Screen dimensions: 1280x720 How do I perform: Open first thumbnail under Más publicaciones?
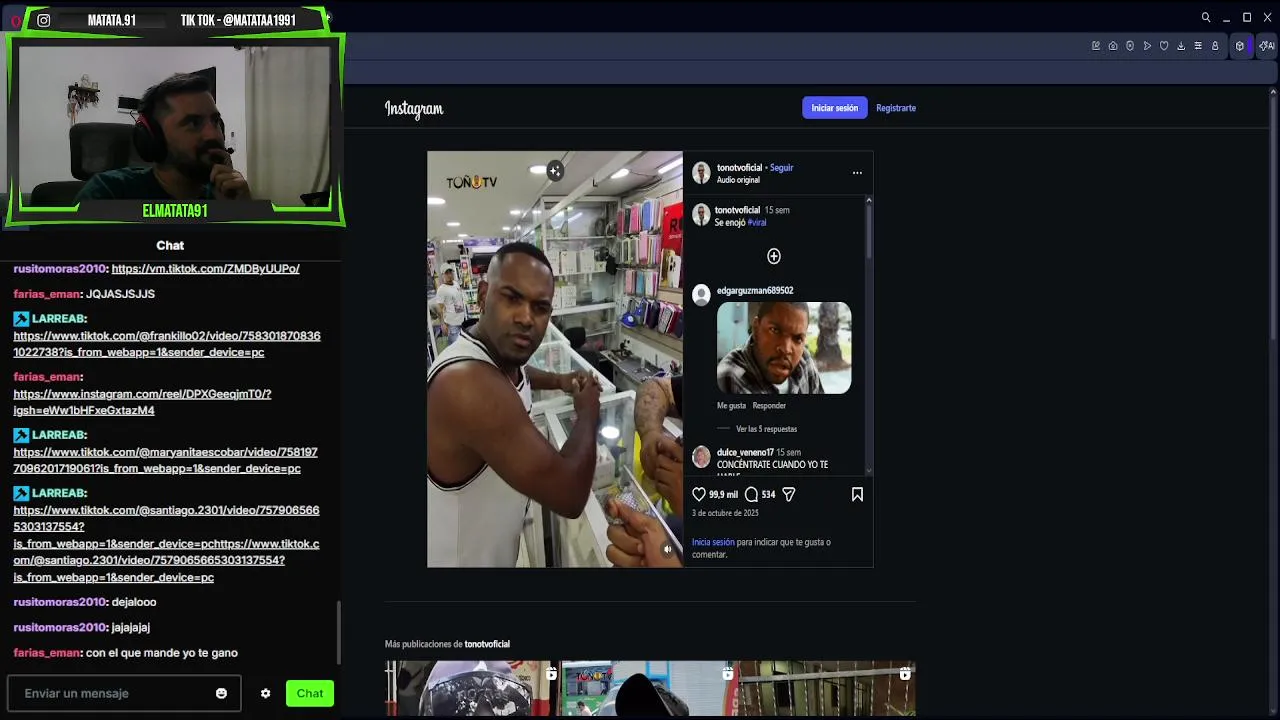tap(472, 688)
